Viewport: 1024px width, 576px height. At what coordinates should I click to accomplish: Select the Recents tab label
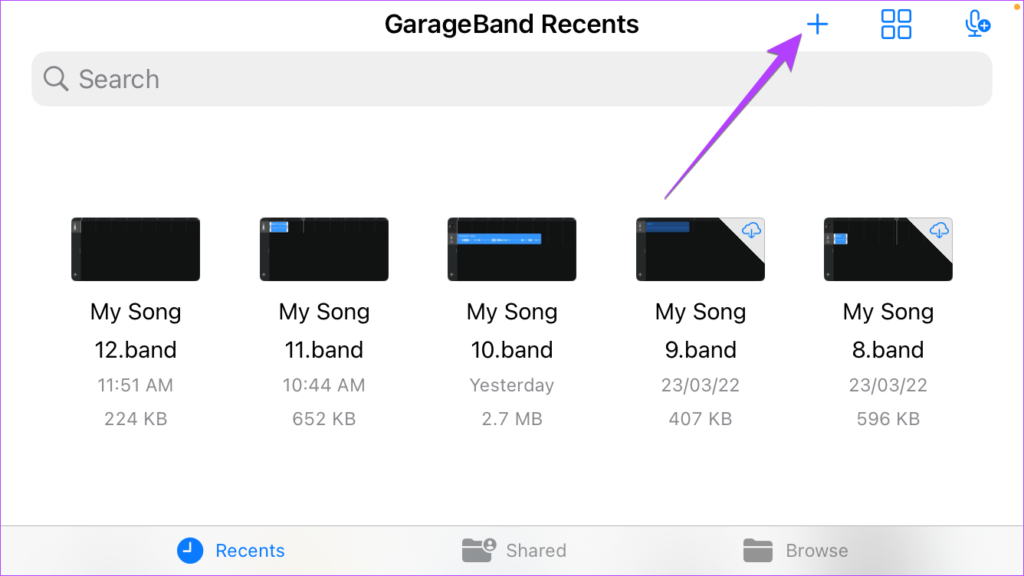[x=250, y=551]
